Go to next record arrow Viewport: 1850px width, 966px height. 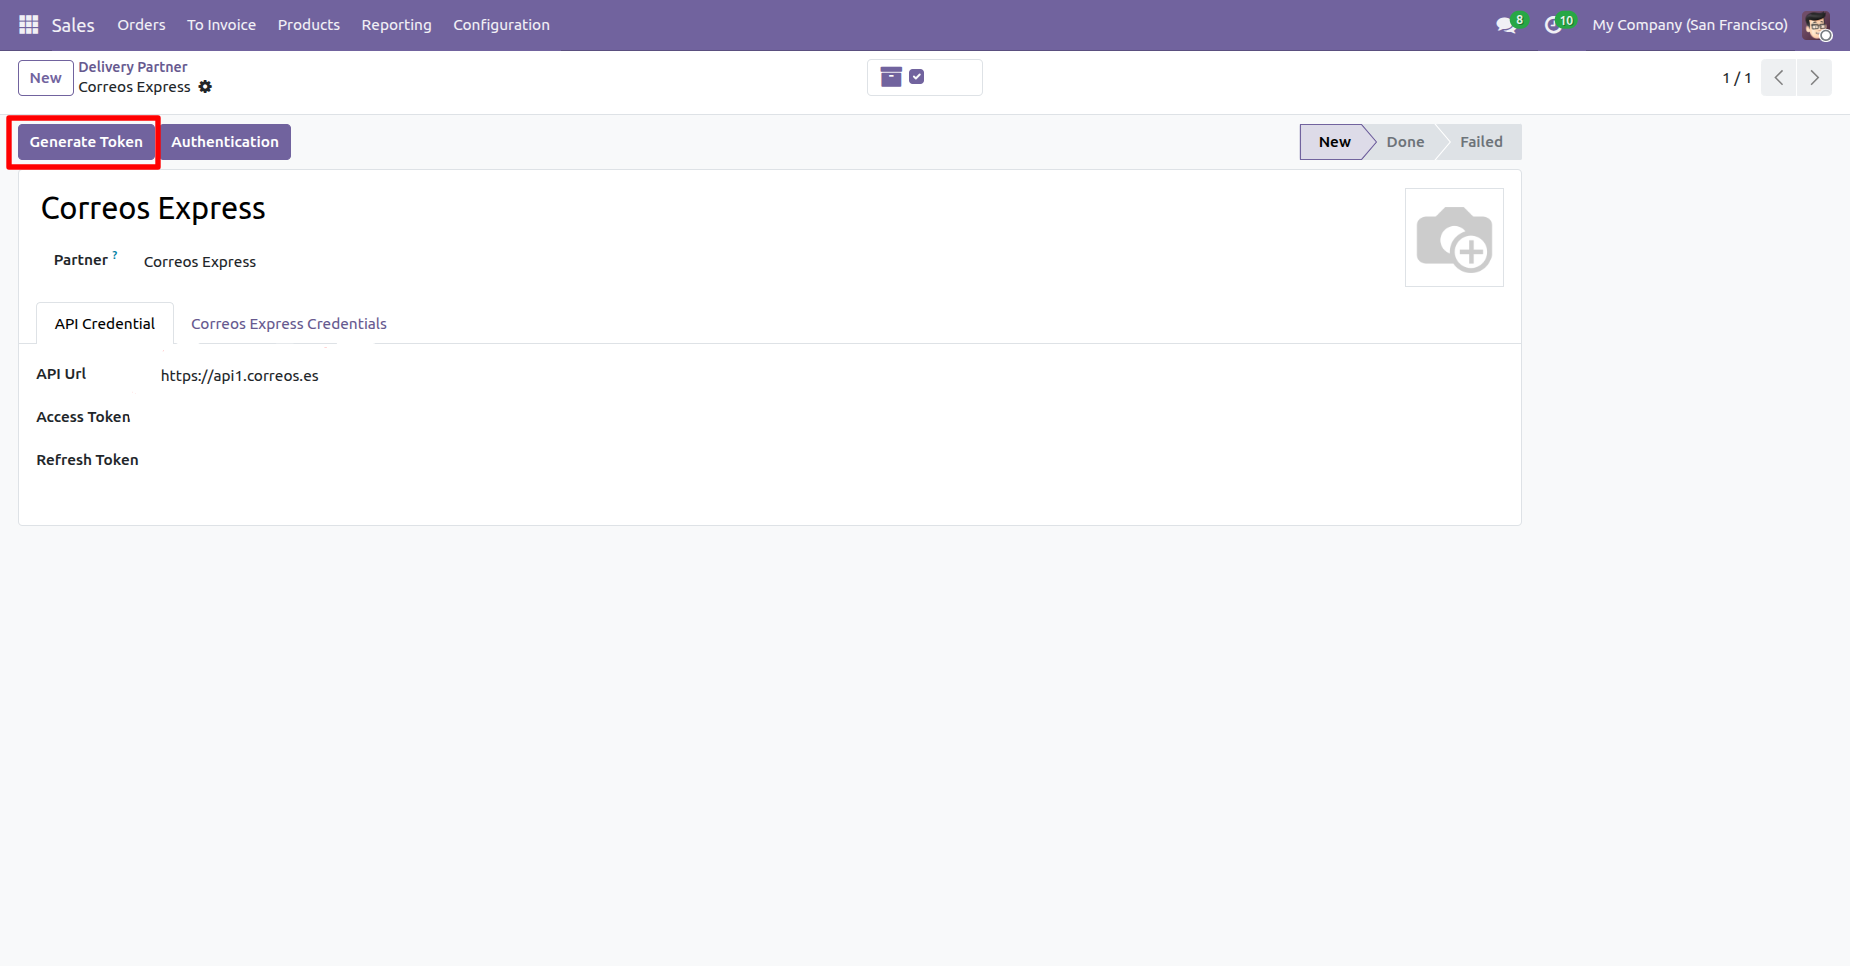(x=1814, y=78)
